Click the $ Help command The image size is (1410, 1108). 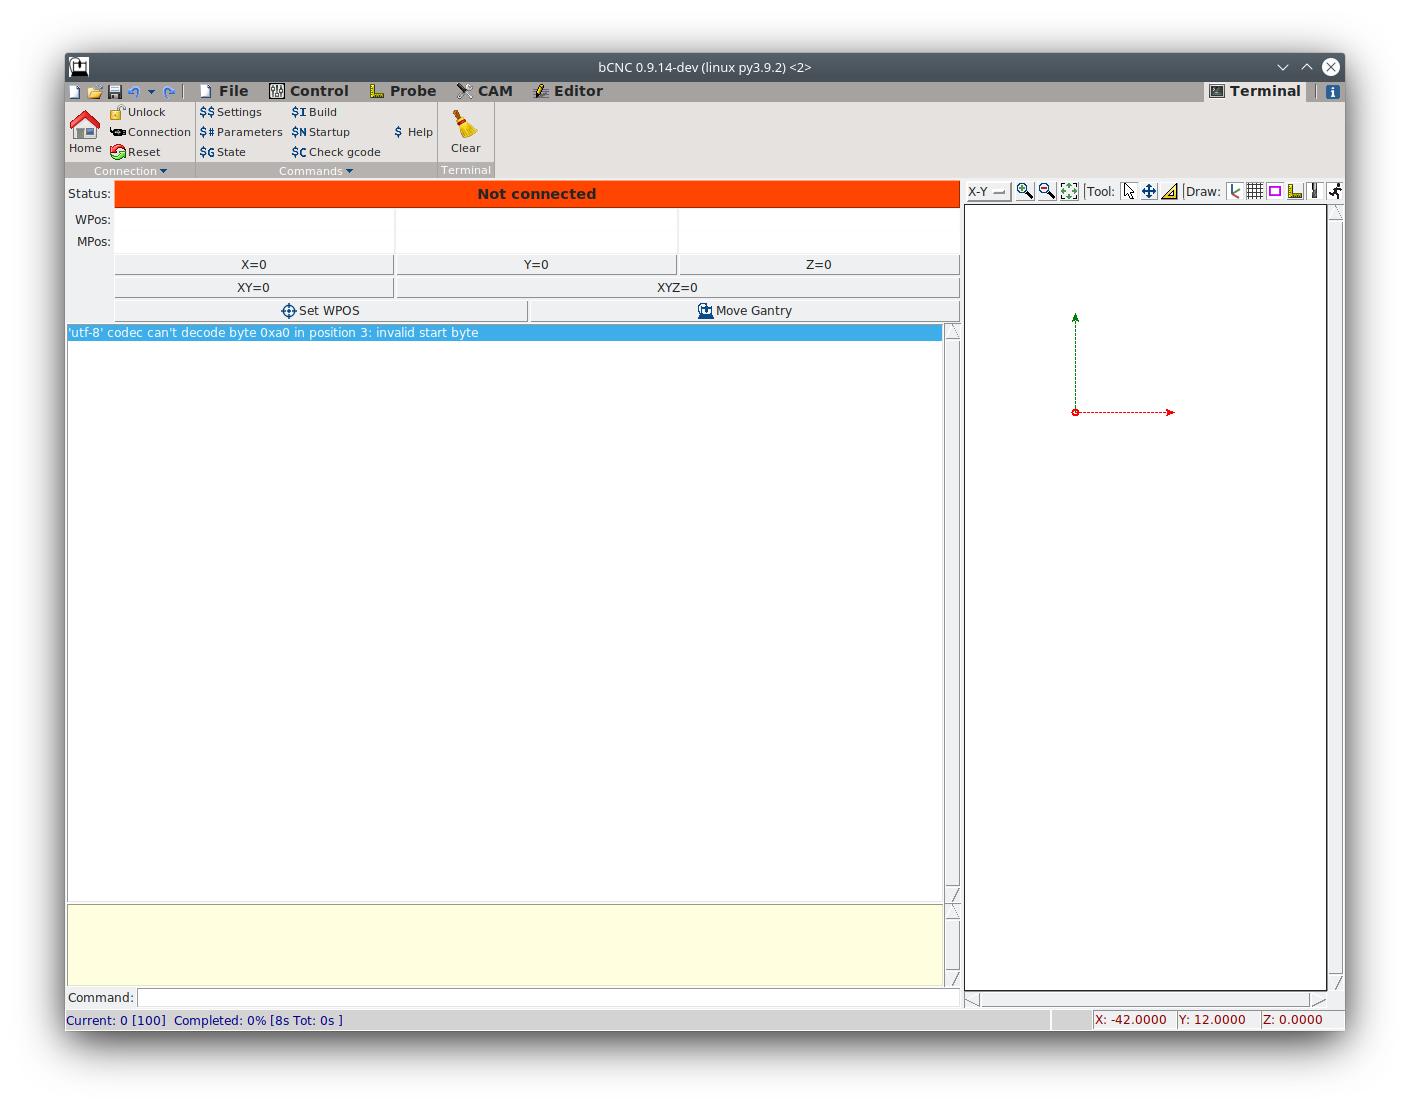(413, 132)
